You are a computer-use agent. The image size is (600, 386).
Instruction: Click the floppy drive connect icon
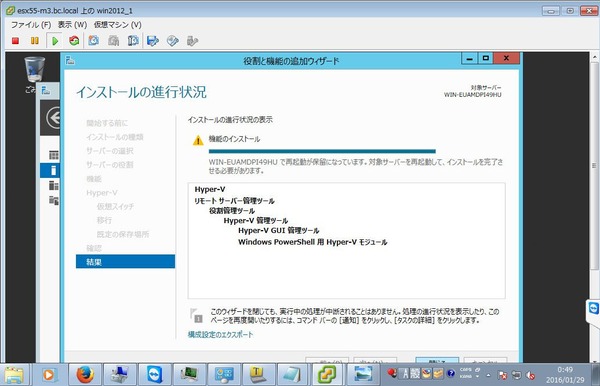153,41
